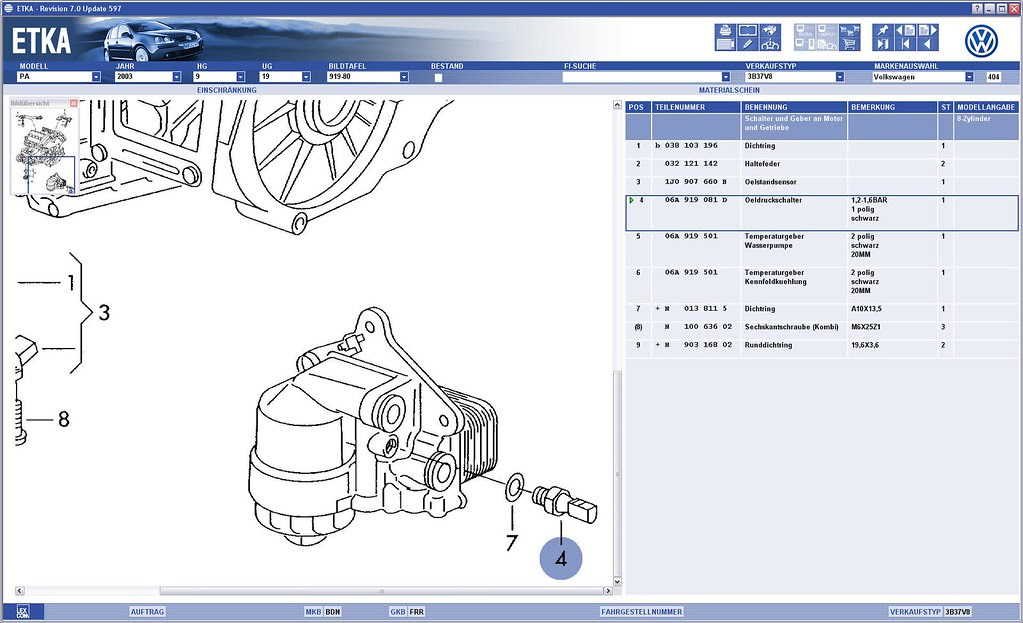The width and height of the screenshot is (1023, 623).
Task: Go to previous illustration page icon
Action: pos(906,31)
